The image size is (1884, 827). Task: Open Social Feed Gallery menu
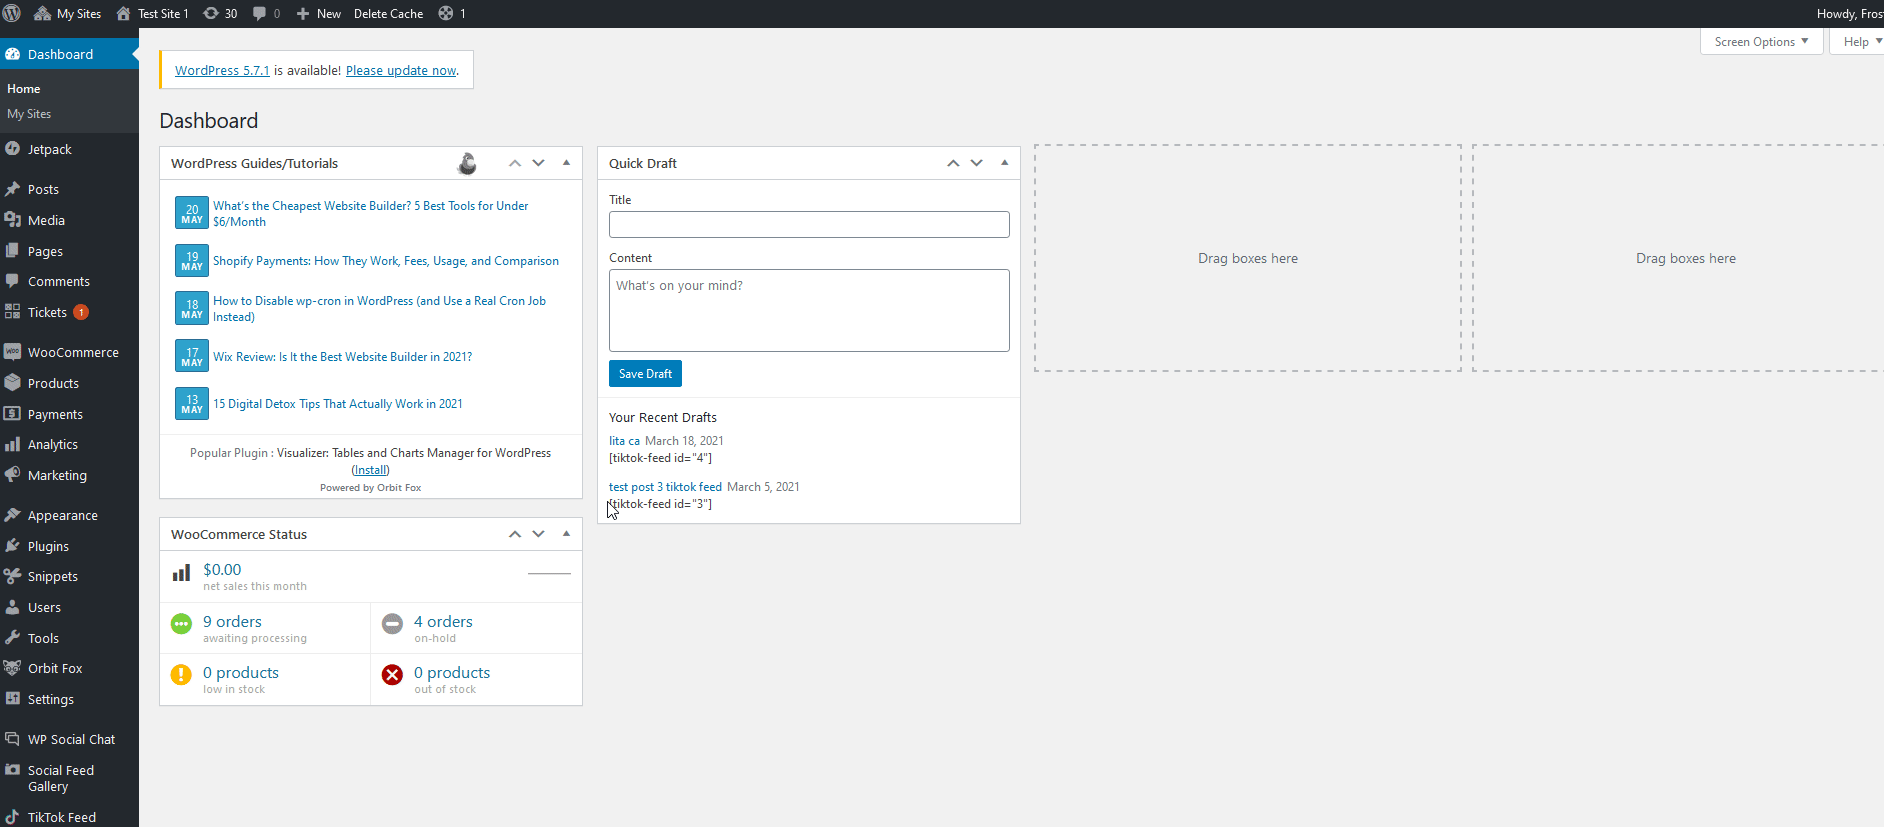(x=60, y=778)
